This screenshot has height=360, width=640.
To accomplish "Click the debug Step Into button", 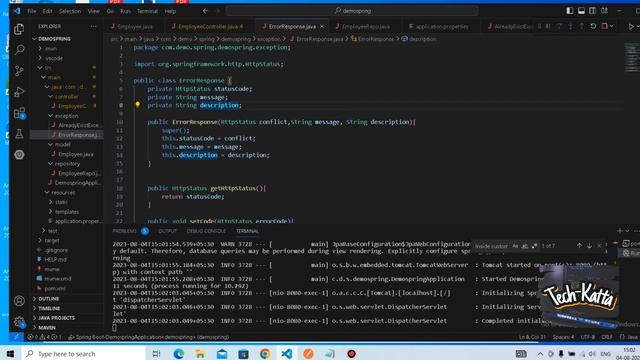I will coord(571,26).
